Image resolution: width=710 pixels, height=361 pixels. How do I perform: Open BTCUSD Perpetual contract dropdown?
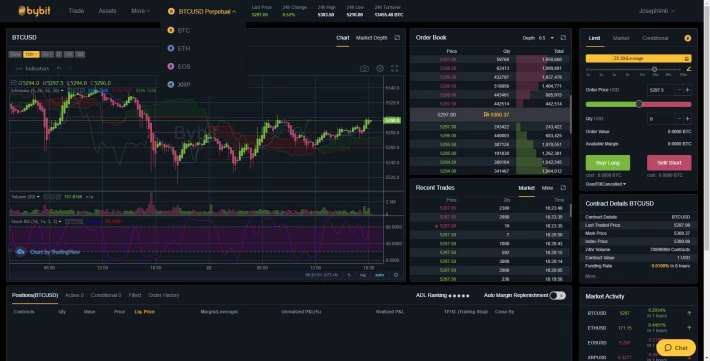point(202,11)
